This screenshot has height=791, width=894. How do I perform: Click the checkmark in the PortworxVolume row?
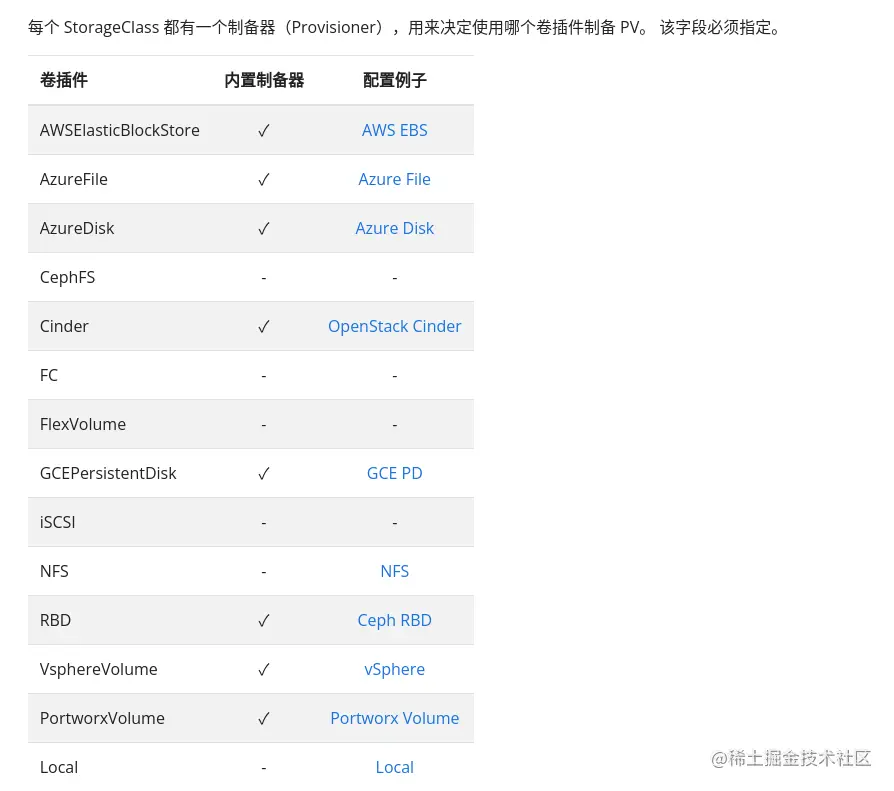pyautogui.click(x=263, y=719)
